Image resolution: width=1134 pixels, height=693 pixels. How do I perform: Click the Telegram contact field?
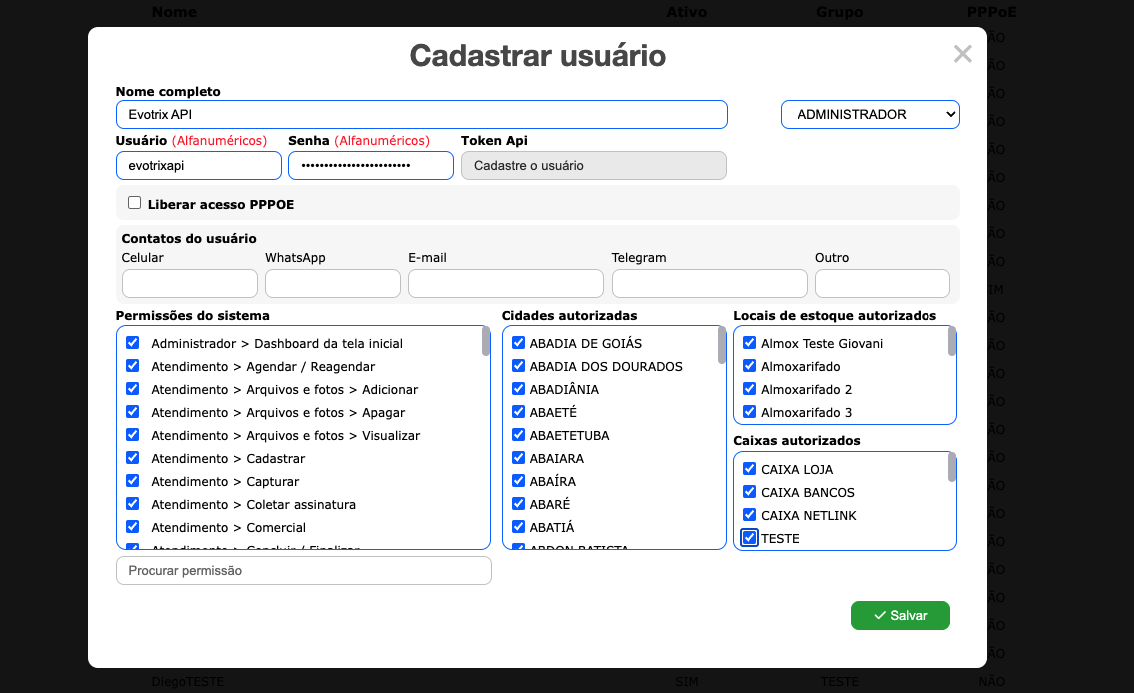click(709, 284)
